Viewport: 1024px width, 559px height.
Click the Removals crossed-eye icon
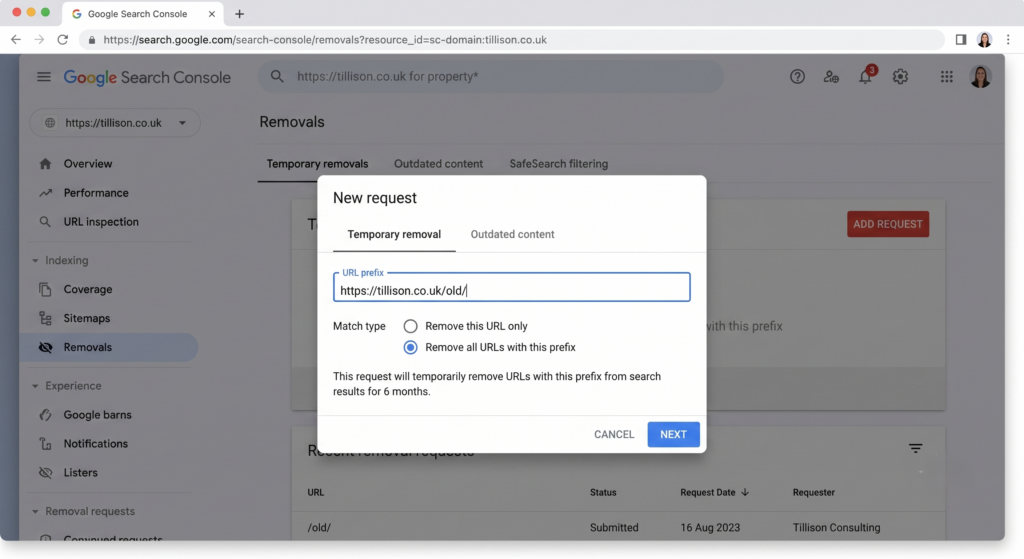[45, 347]
